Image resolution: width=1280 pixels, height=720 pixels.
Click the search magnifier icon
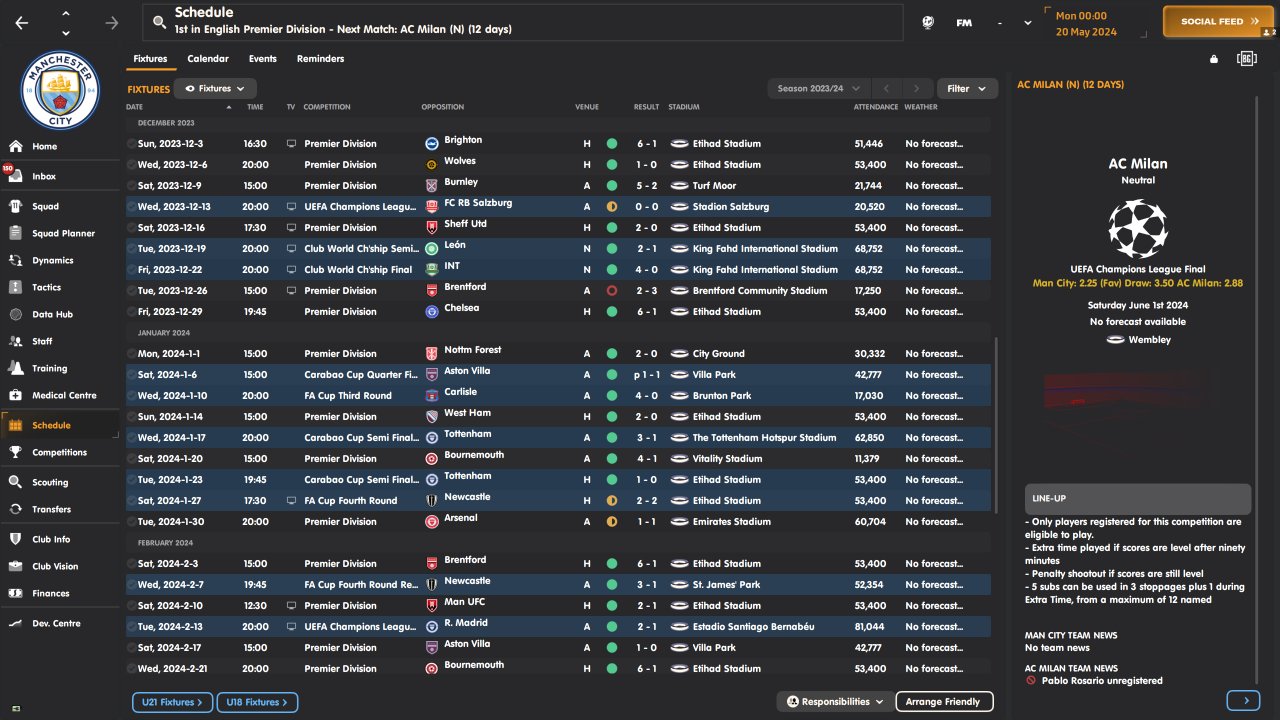point(158,21)
